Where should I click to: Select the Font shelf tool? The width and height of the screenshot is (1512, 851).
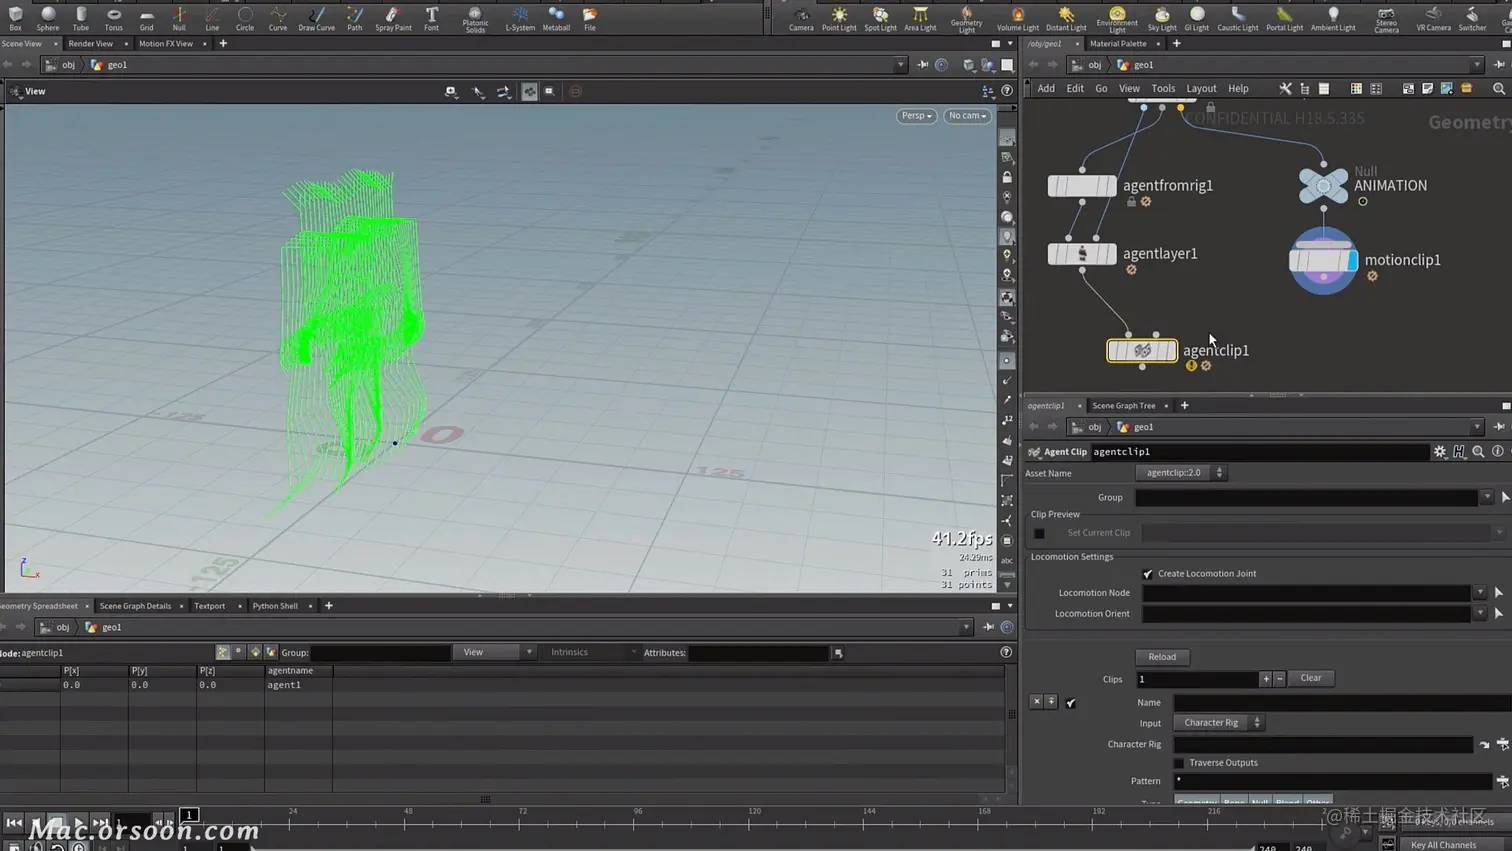(431, 18)
